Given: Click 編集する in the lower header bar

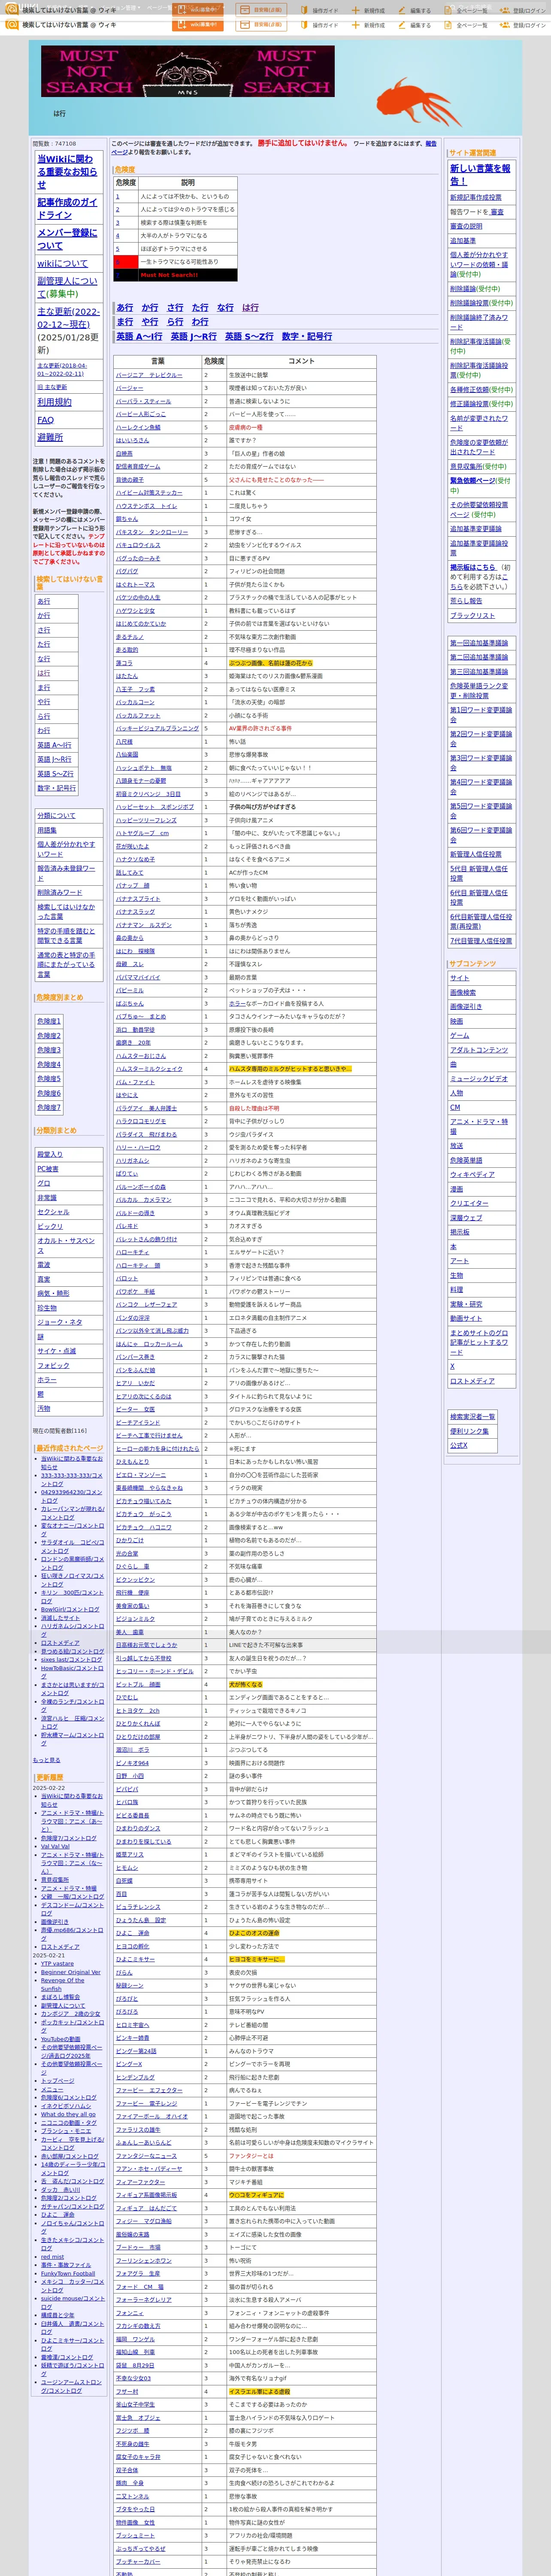Looking at the screenshot, I should pyautogui.click(x=416, y=25).
